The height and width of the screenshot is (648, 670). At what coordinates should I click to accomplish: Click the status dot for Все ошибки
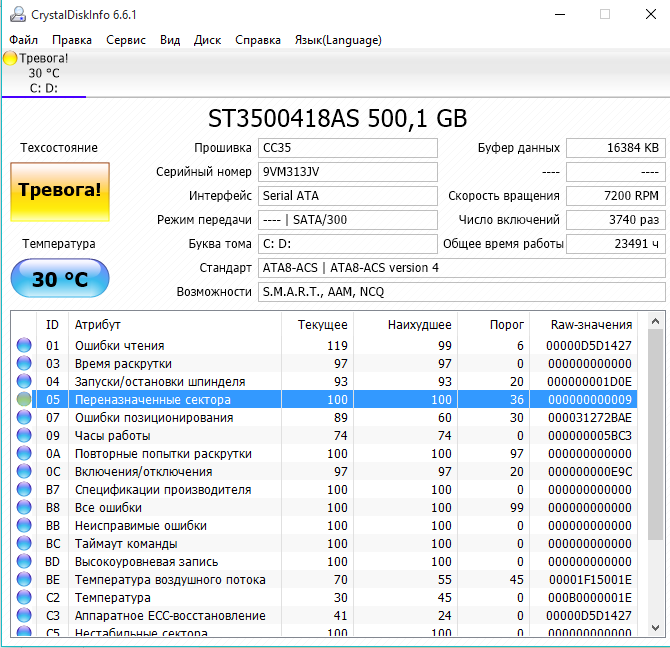[x=24, y=507]
